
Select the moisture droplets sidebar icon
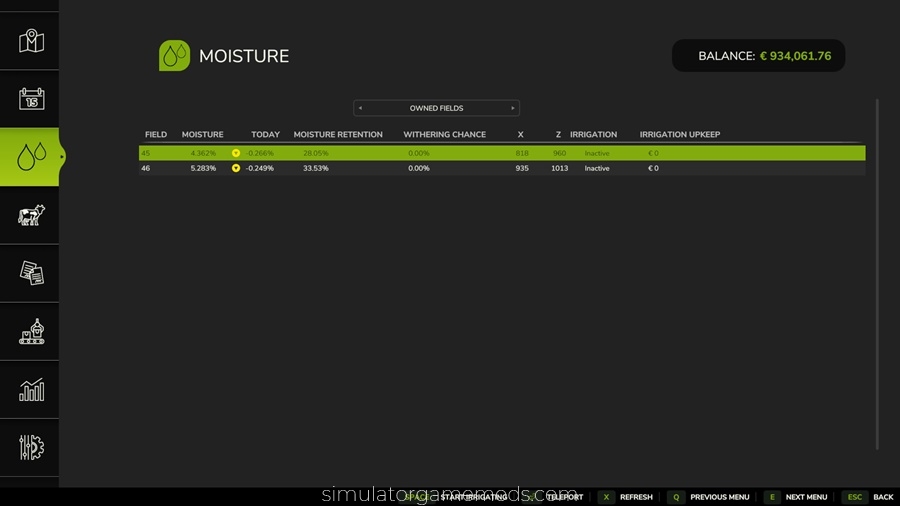[31, 157]
